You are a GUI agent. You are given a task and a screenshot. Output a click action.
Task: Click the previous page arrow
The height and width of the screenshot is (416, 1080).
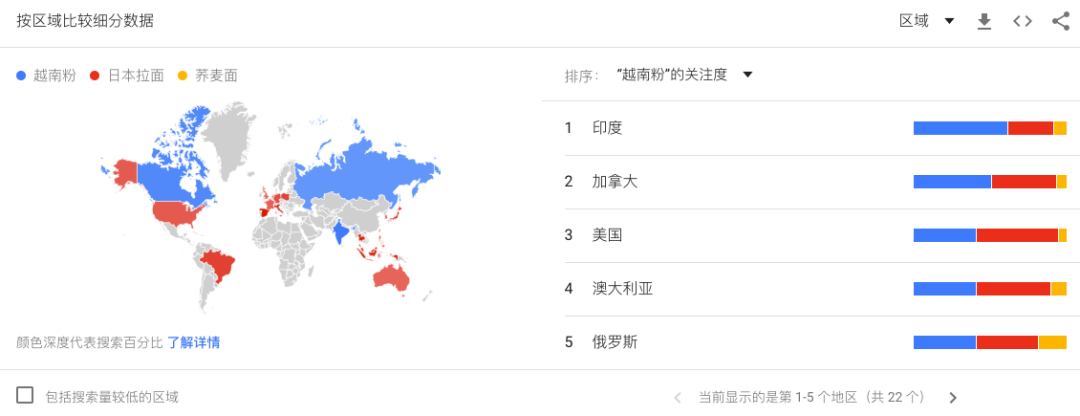pos(677,397)
